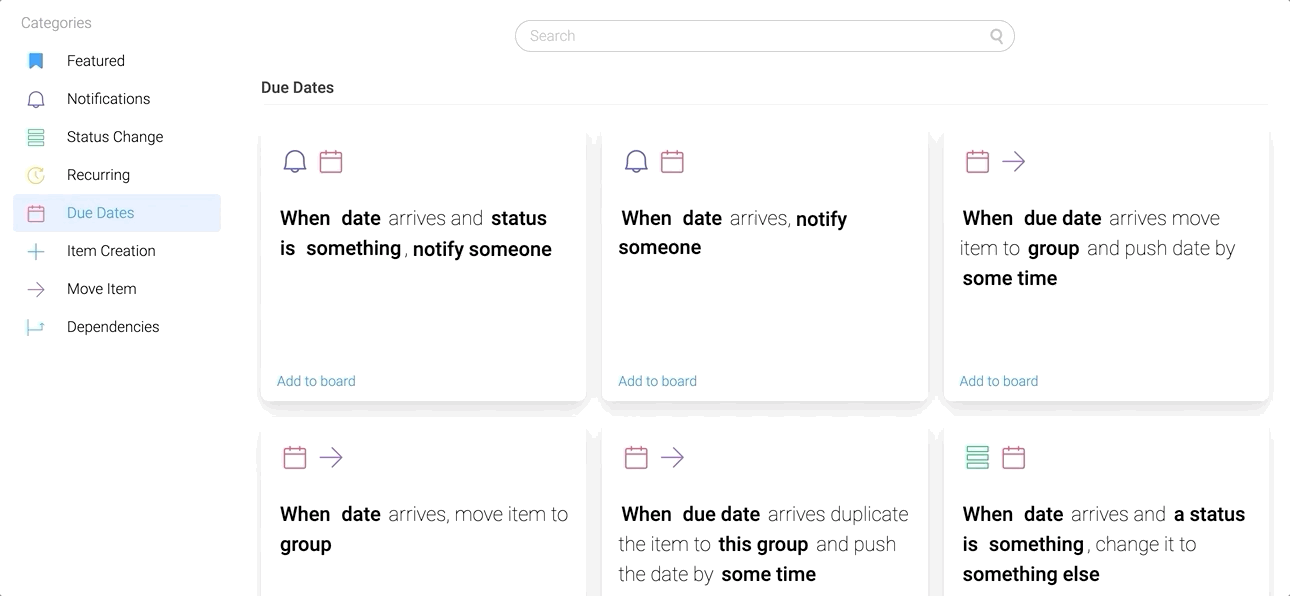This screenshot has height=596, width=1290.
Task: Click the Item Creation plus icon
Action: pos(36,251)
